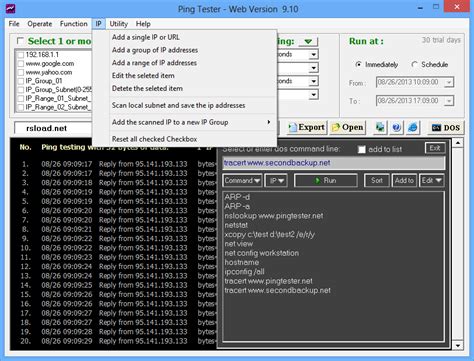Select 'net config workstation' command

pos(262,253)
